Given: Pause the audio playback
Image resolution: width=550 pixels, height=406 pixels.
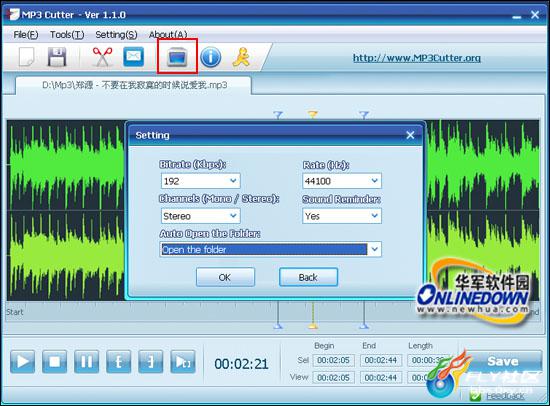Looking at the screenshot, I should point(87,361).
